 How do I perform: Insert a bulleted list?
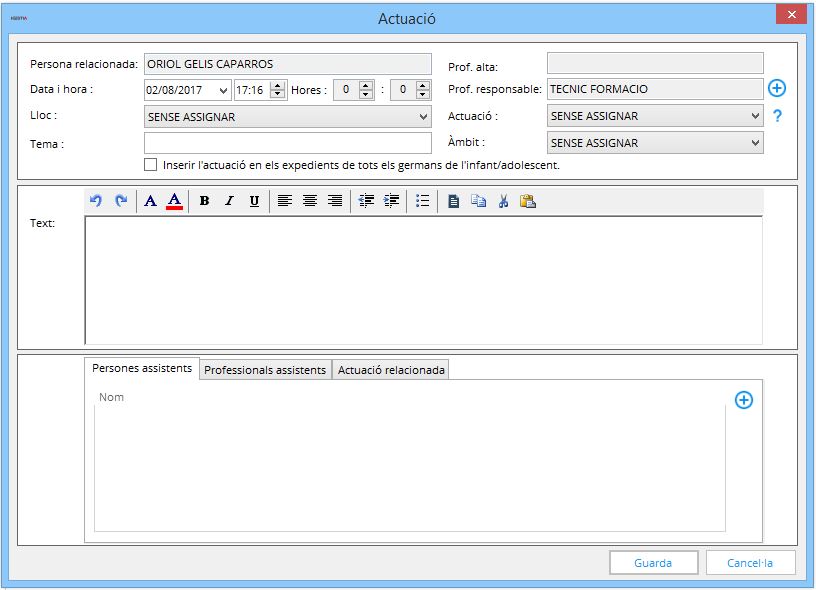tap(422, 201)
